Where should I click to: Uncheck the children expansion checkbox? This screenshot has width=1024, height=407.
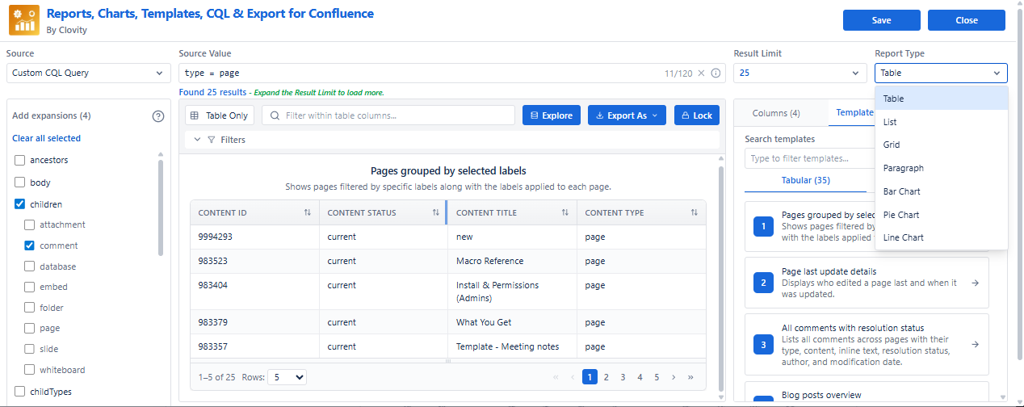tap(20, 204)
